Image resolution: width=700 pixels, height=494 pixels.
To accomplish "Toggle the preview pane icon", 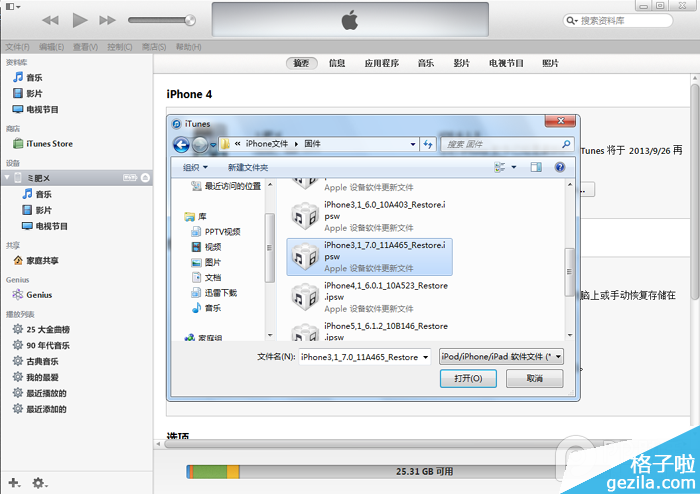I will [x=536, y=167].
